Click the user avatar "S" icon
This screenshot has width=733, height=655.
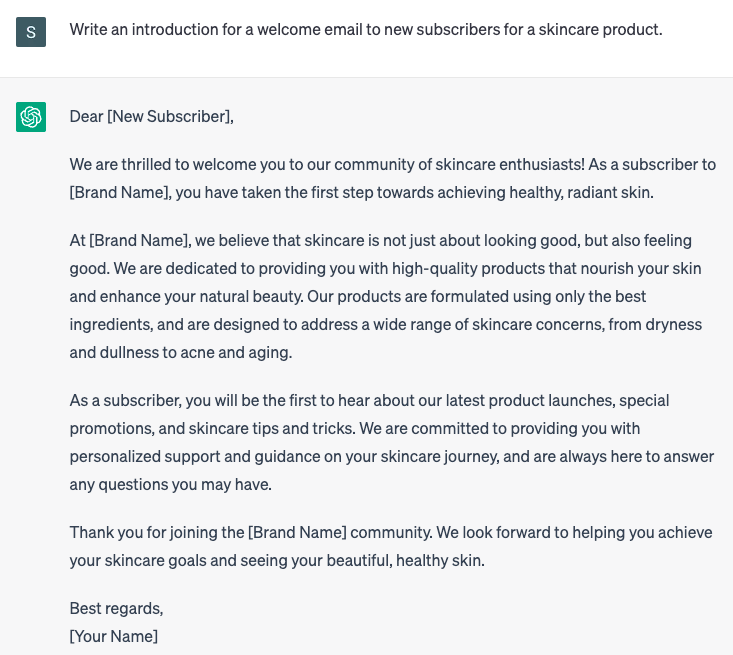pos(31,32)
